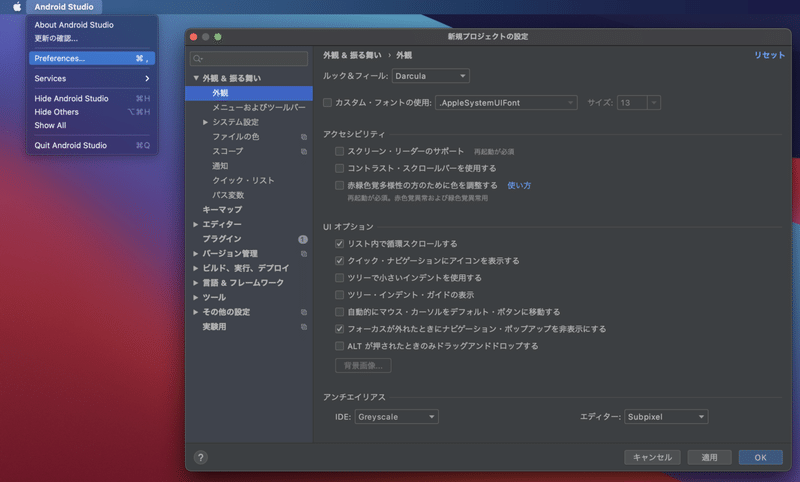Open the Apple menu
The height and width of the screenshot is (482, 800).
click(17, 7)
